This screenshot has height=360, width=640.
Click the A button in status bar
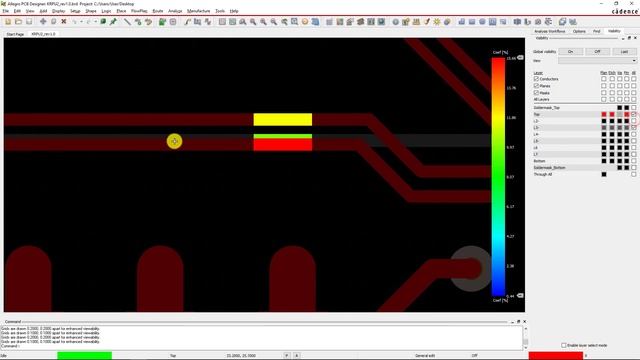pos(297,356)
